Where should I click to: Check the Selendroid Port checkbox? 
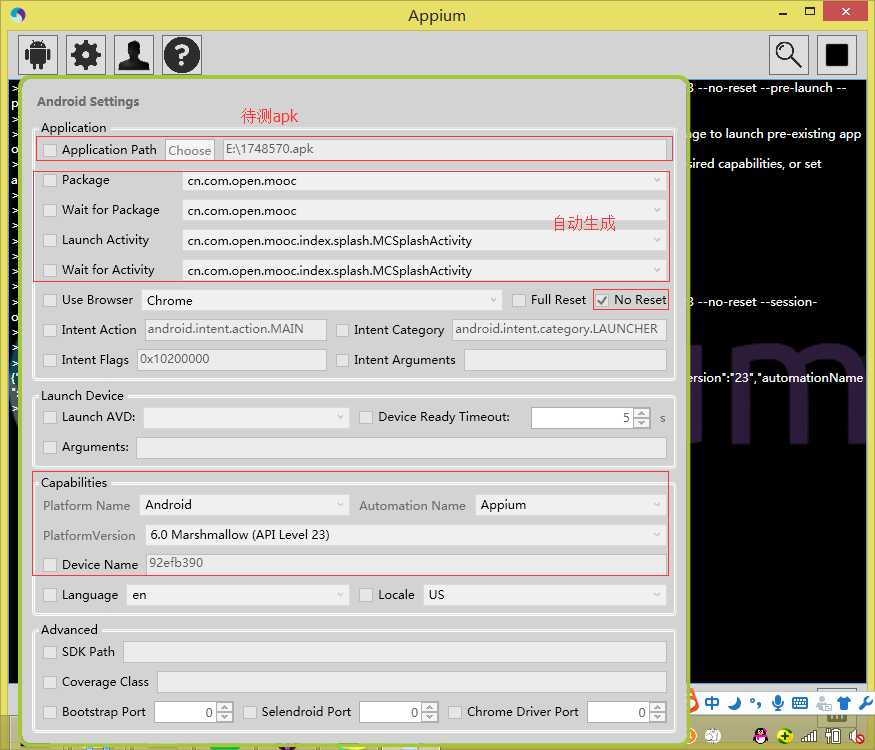(250, 712)
